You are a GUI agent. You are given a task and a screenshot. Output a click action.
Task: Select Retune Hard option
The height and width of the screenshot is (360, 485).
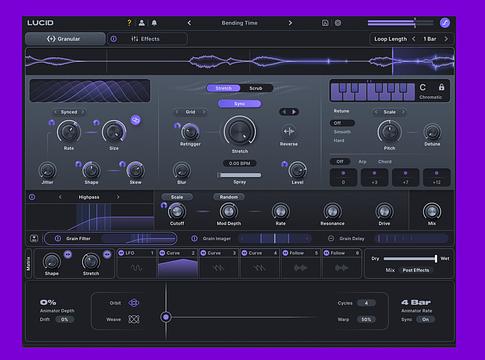(339, 140)
